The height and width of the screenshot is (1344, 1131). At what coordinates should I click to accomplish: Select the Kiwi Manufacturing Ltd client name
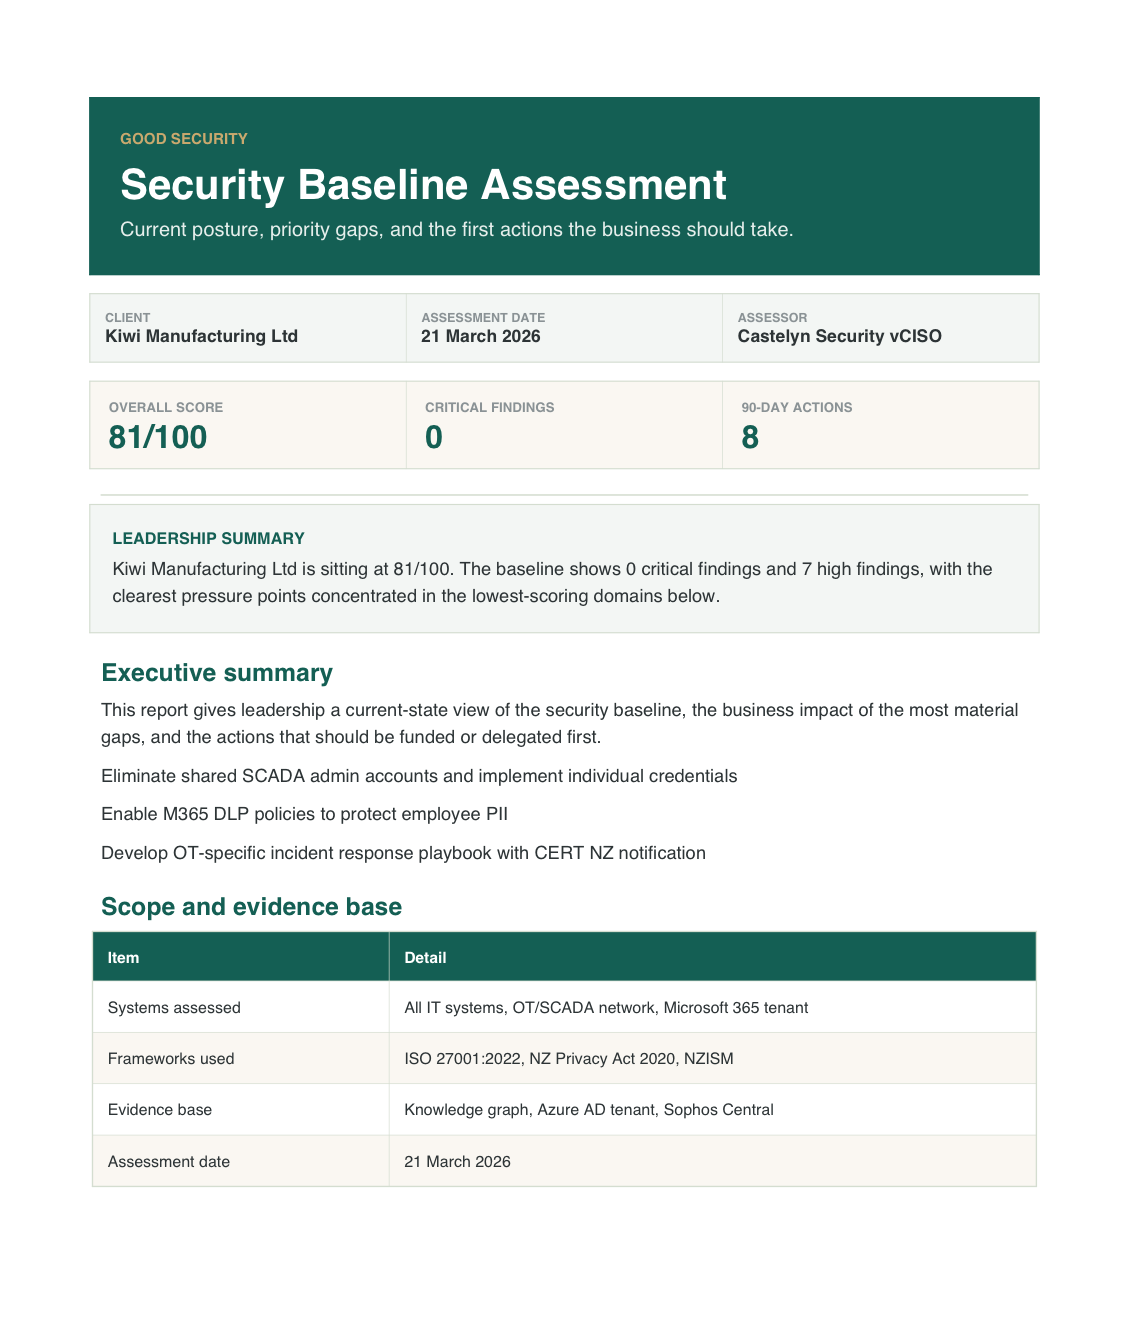coord(201,336)
